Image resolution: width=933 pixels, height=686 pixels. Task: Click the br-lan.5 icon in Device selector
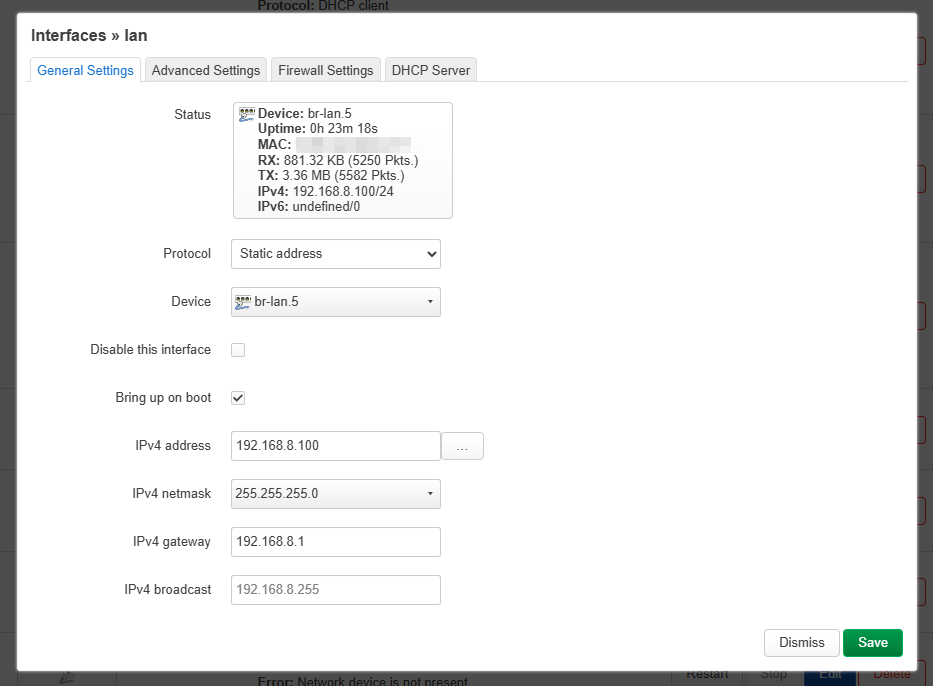243,301
